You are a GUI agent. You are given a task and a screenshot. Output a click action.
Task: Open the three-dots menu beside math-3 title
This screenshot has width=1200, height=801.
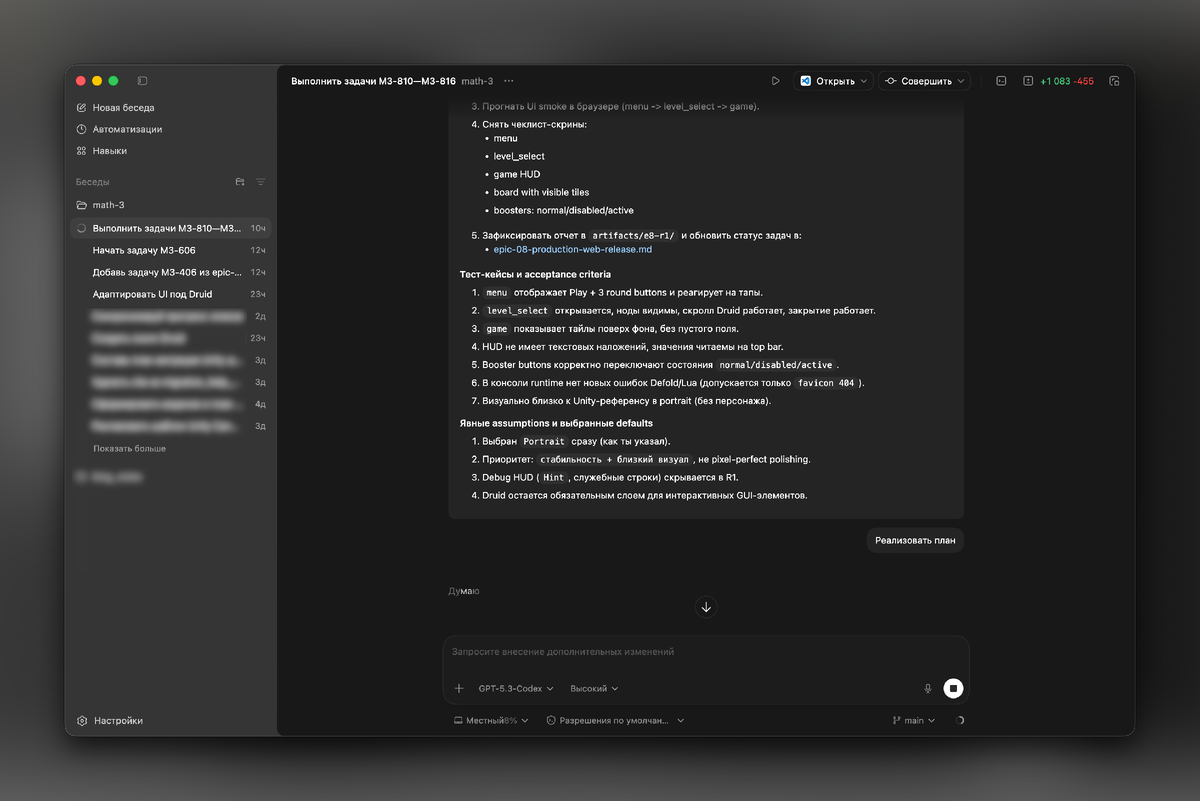click(509, 81)
